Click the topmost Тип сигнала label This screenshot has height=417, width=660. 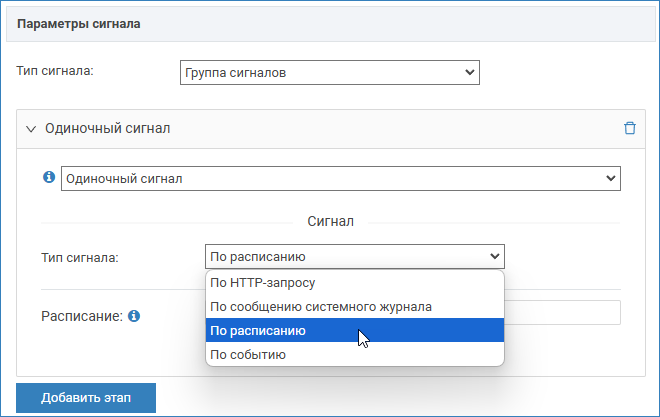(x=55, y=71)
